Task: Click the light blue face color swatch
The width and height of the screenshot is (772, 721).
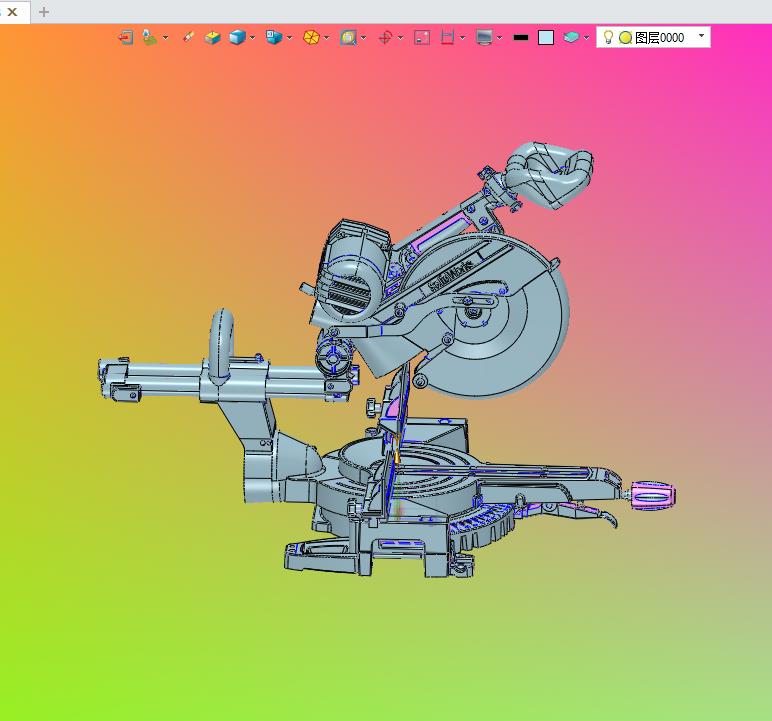Action: 546,37
